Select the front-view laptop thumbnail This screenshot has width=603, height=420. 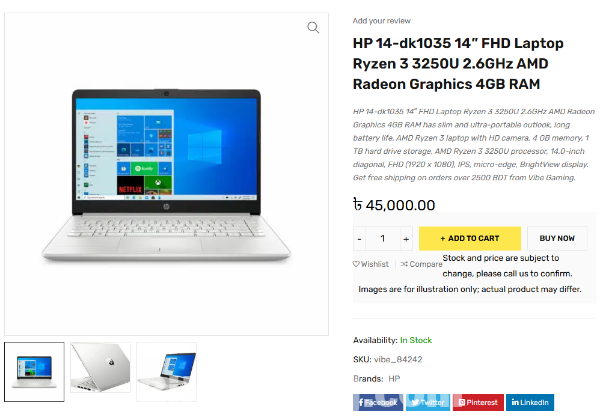coord(35,372)
